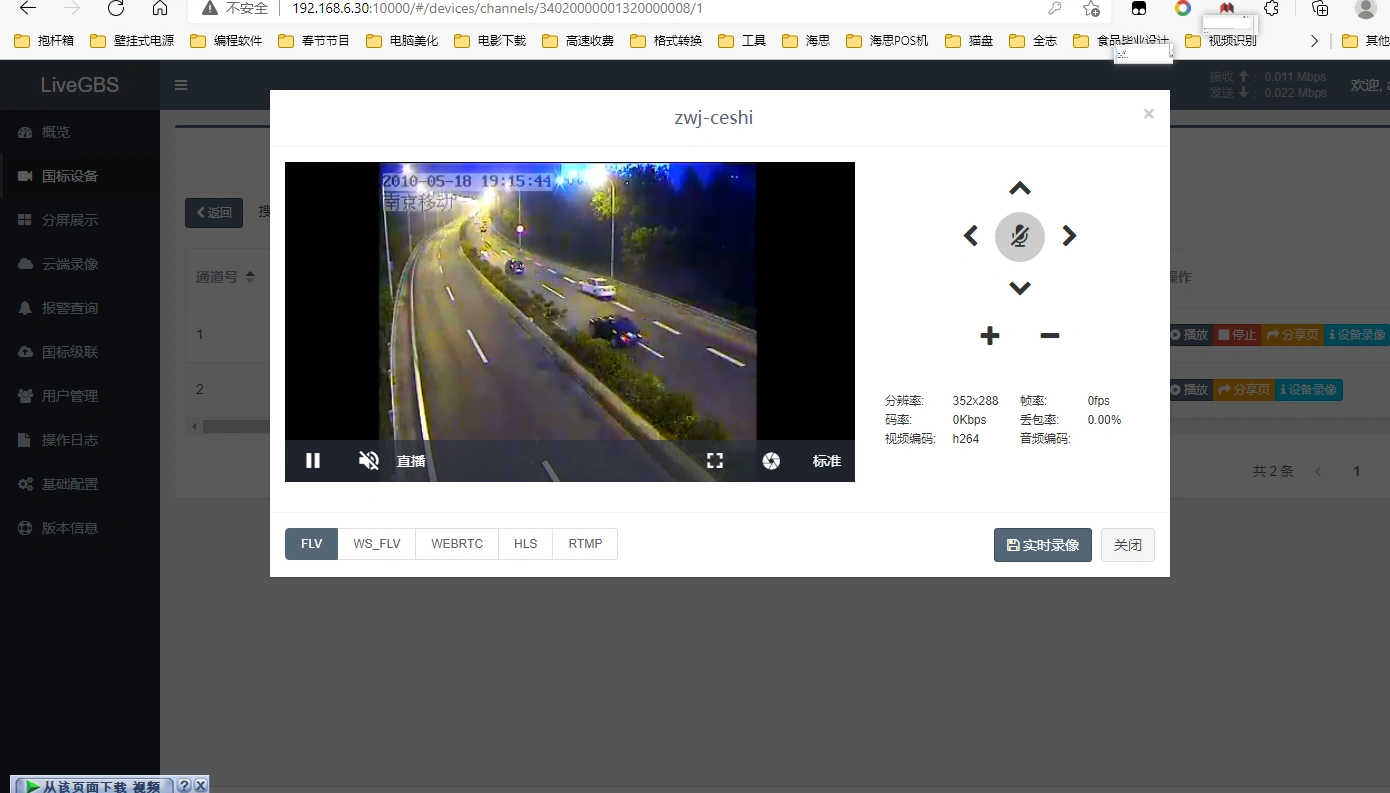Pan the camera left with PTZ arrow
The image size is (1390, 793).
click(970, 236)
